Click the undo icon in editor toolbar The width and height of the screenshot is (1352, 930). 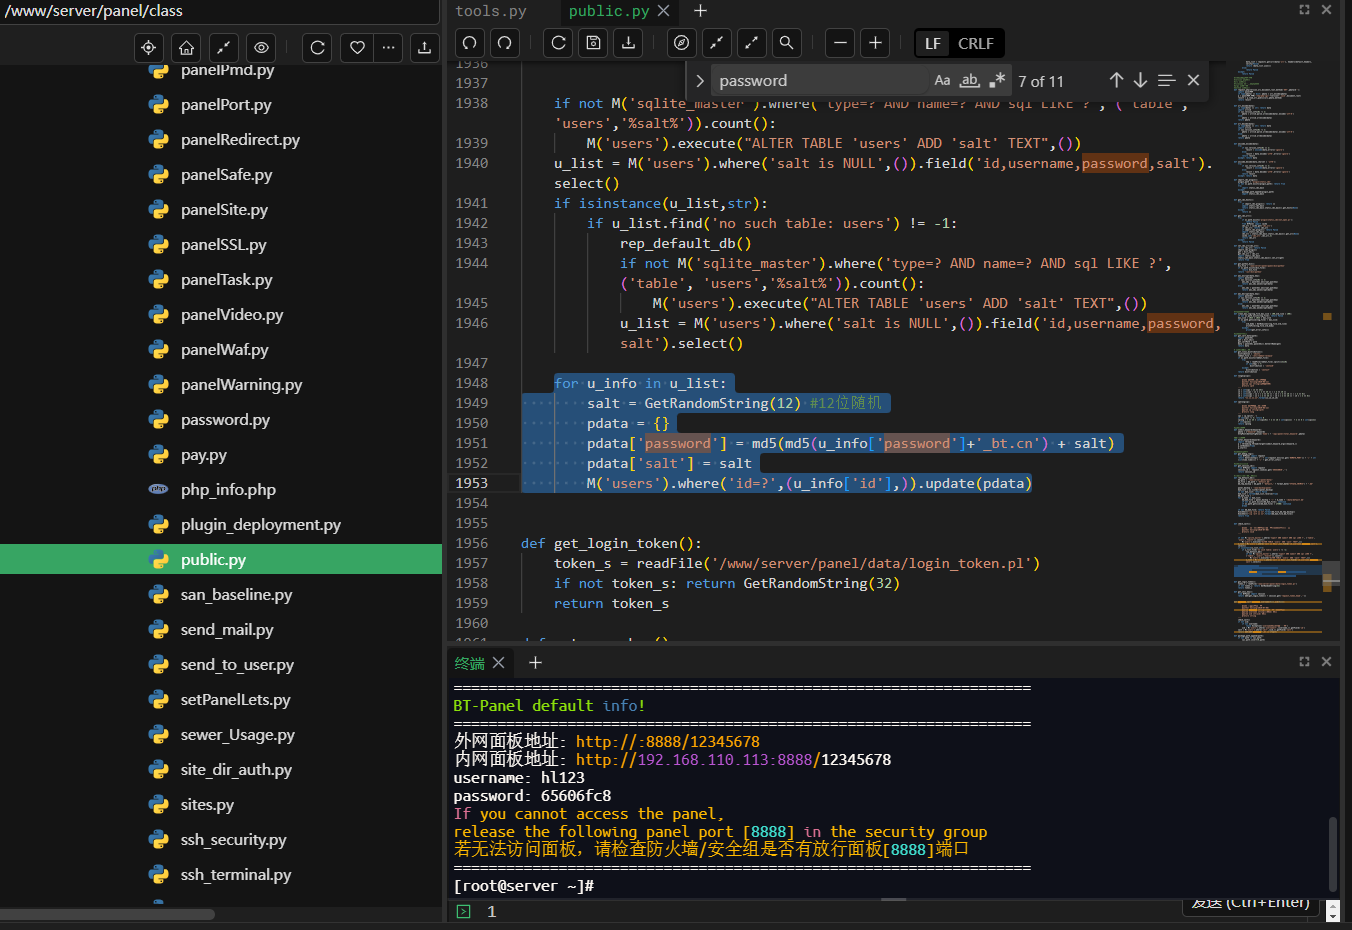[470, 43]
